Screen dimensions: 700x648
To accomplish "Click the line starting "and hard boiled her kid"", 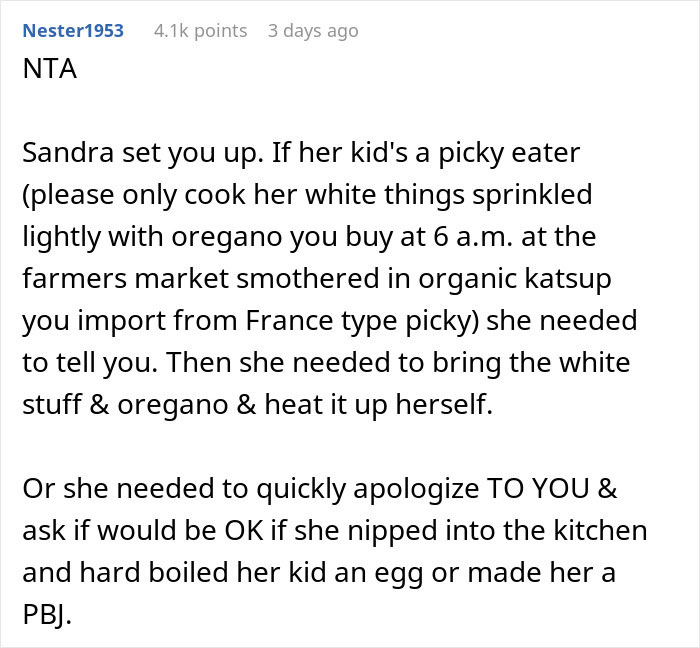I will click(x=319, y=573).
